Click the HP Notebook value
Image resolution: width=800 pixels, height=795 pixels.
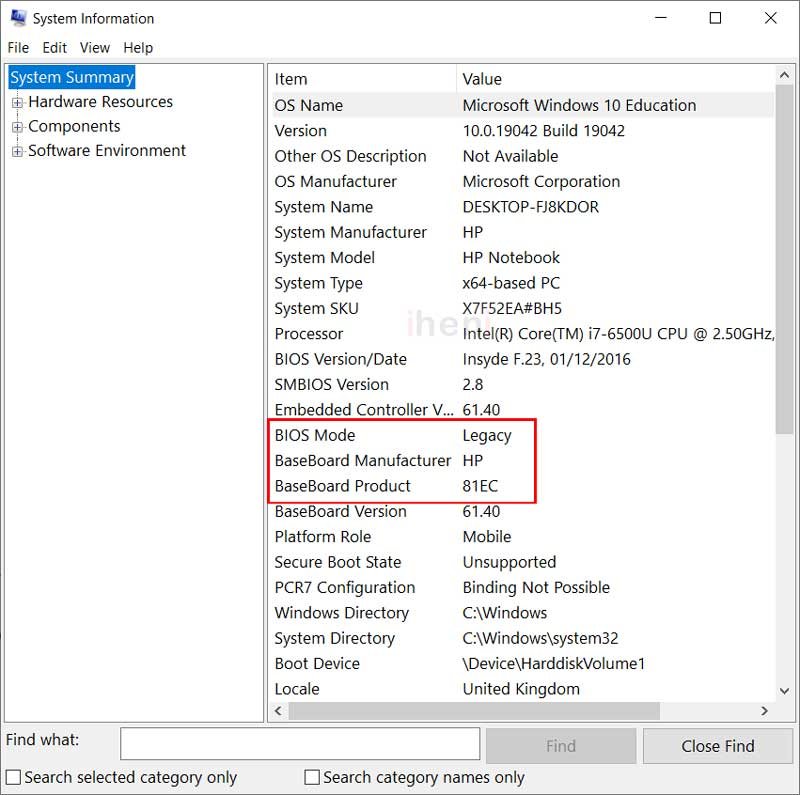click(x=511, y=258)
